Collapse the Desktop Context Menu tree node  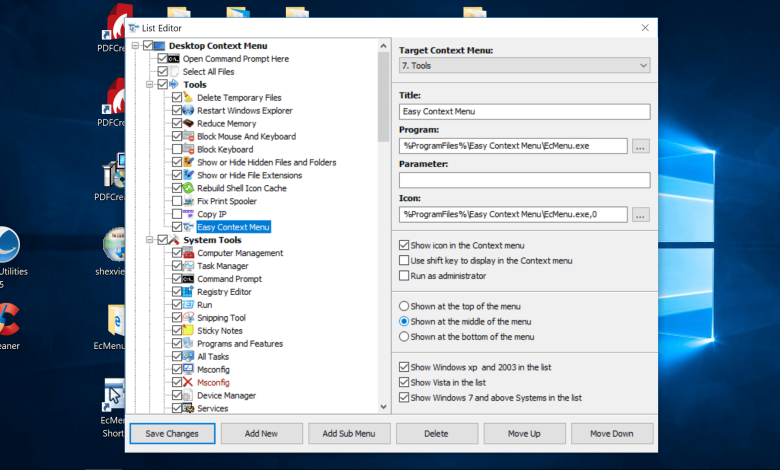click(135, 46)
